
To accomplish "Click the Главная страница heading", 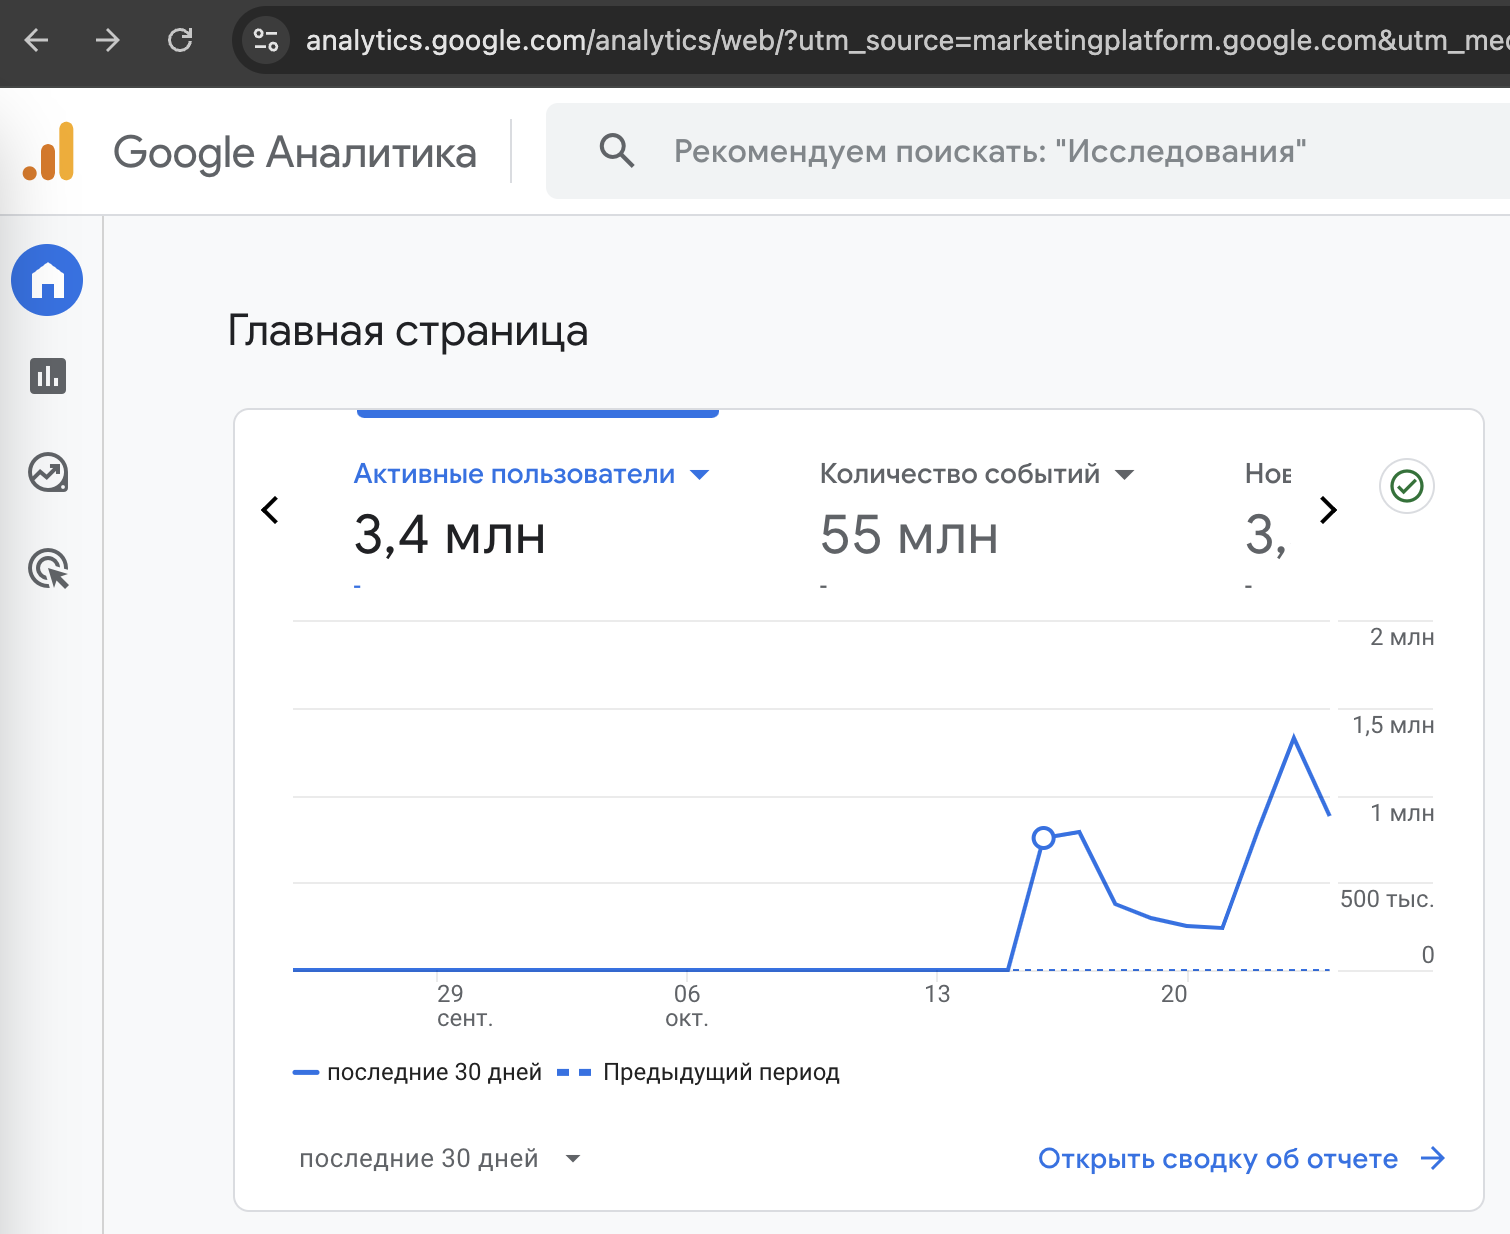I will pos(407,331).
